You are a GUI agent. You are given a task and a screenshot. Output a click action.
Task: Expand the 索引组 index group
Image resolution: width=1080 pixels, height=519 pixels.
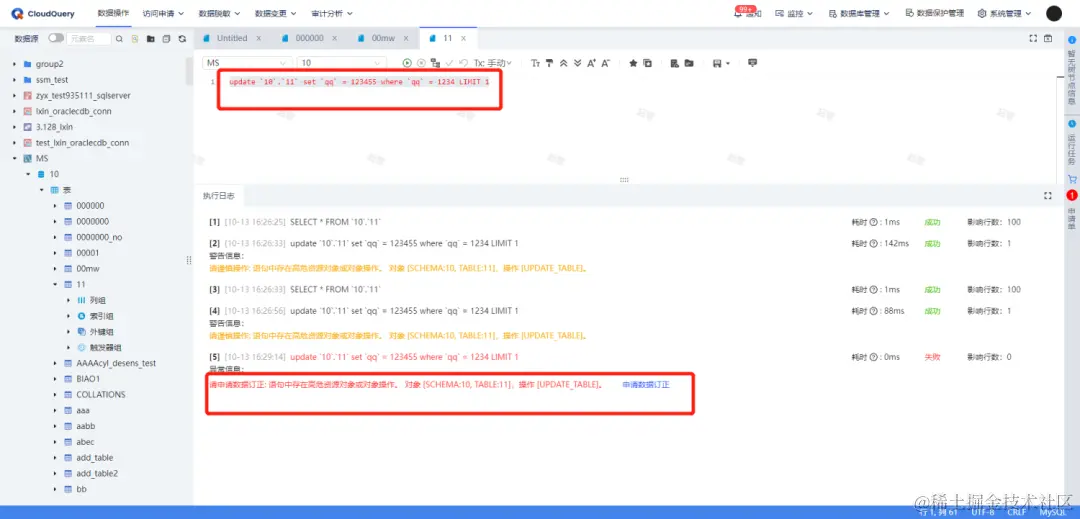pos(68,316)
